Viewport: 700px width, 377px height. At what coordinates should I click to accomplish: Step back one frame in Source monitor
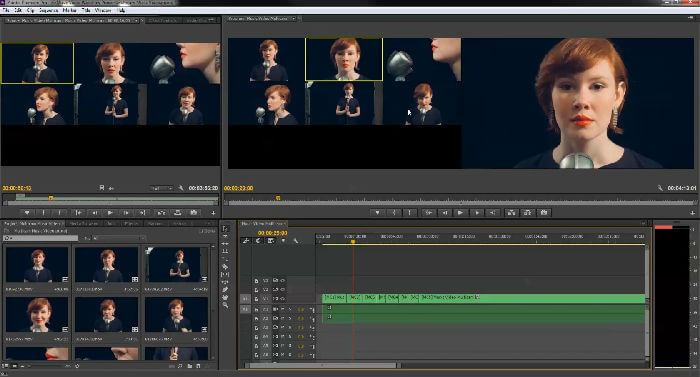point(94,213)
